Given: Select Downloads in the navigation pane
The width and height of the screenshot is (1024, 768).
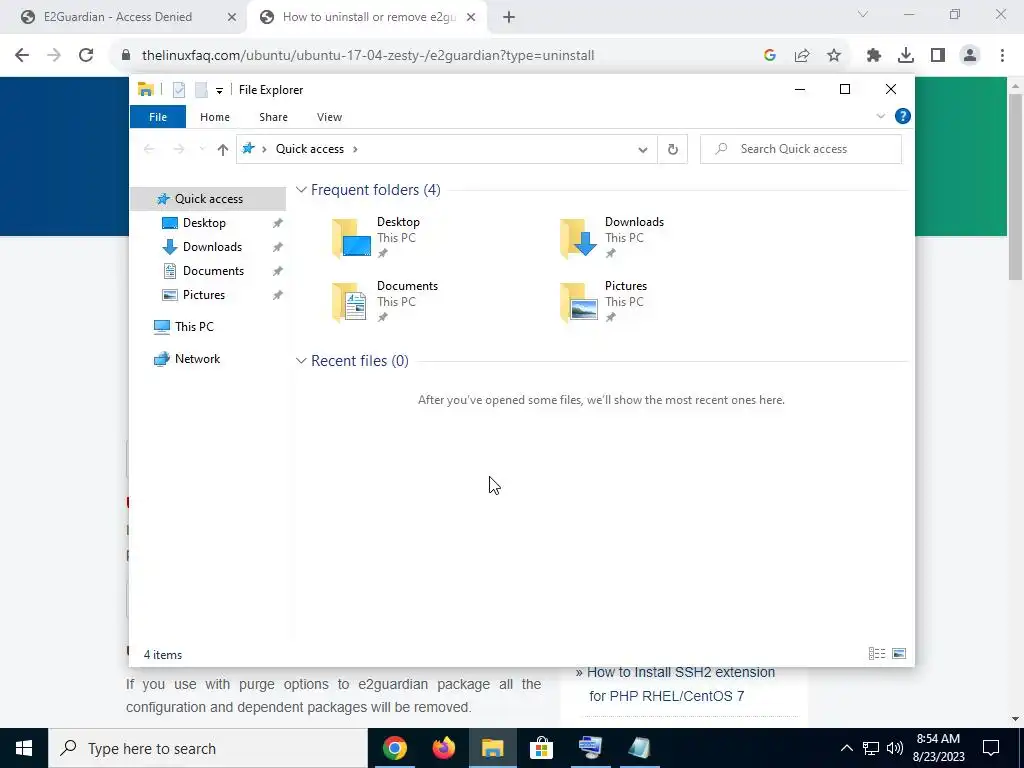Looking at the screenshot, I should tap(212, 247).
